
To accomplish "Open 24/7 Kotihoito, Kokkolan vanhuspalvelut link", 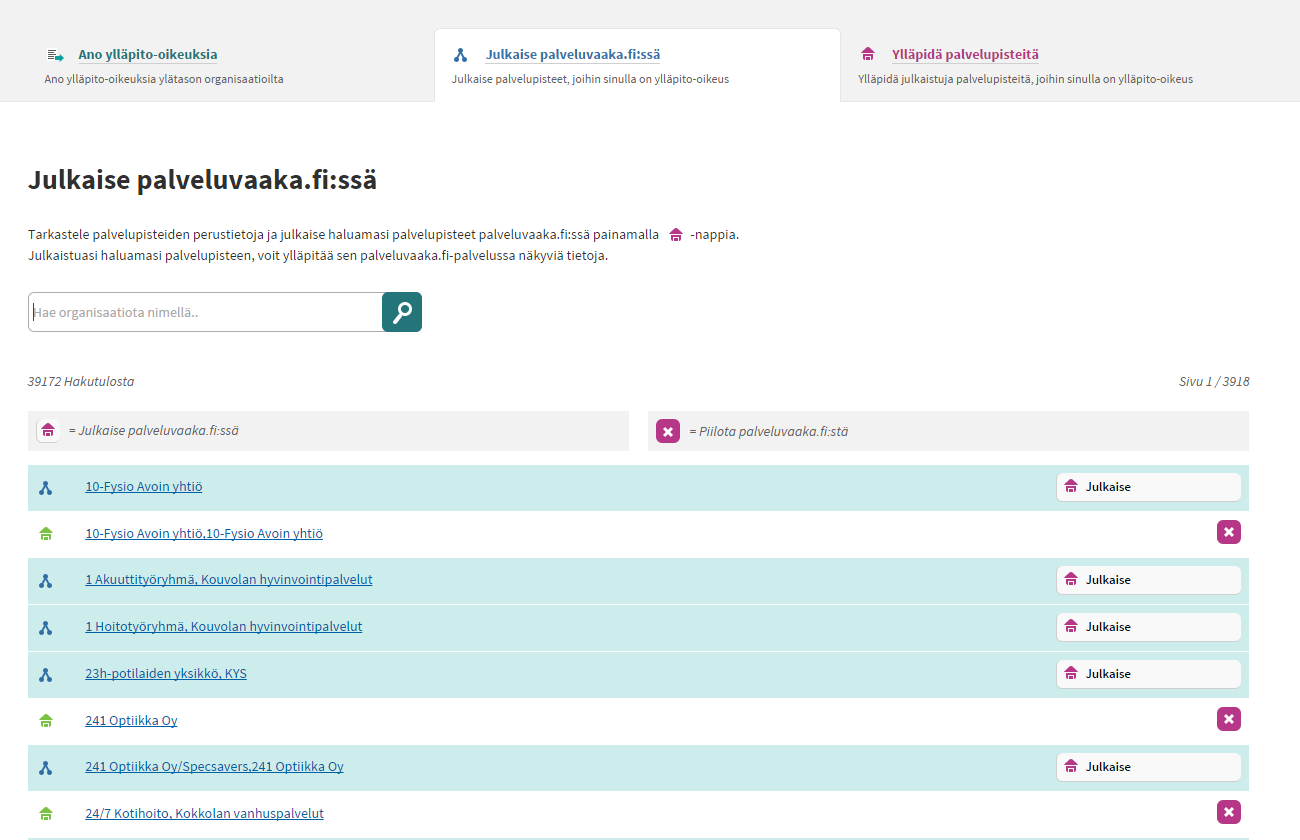I will pyautogui.click(x=205, y=814).
